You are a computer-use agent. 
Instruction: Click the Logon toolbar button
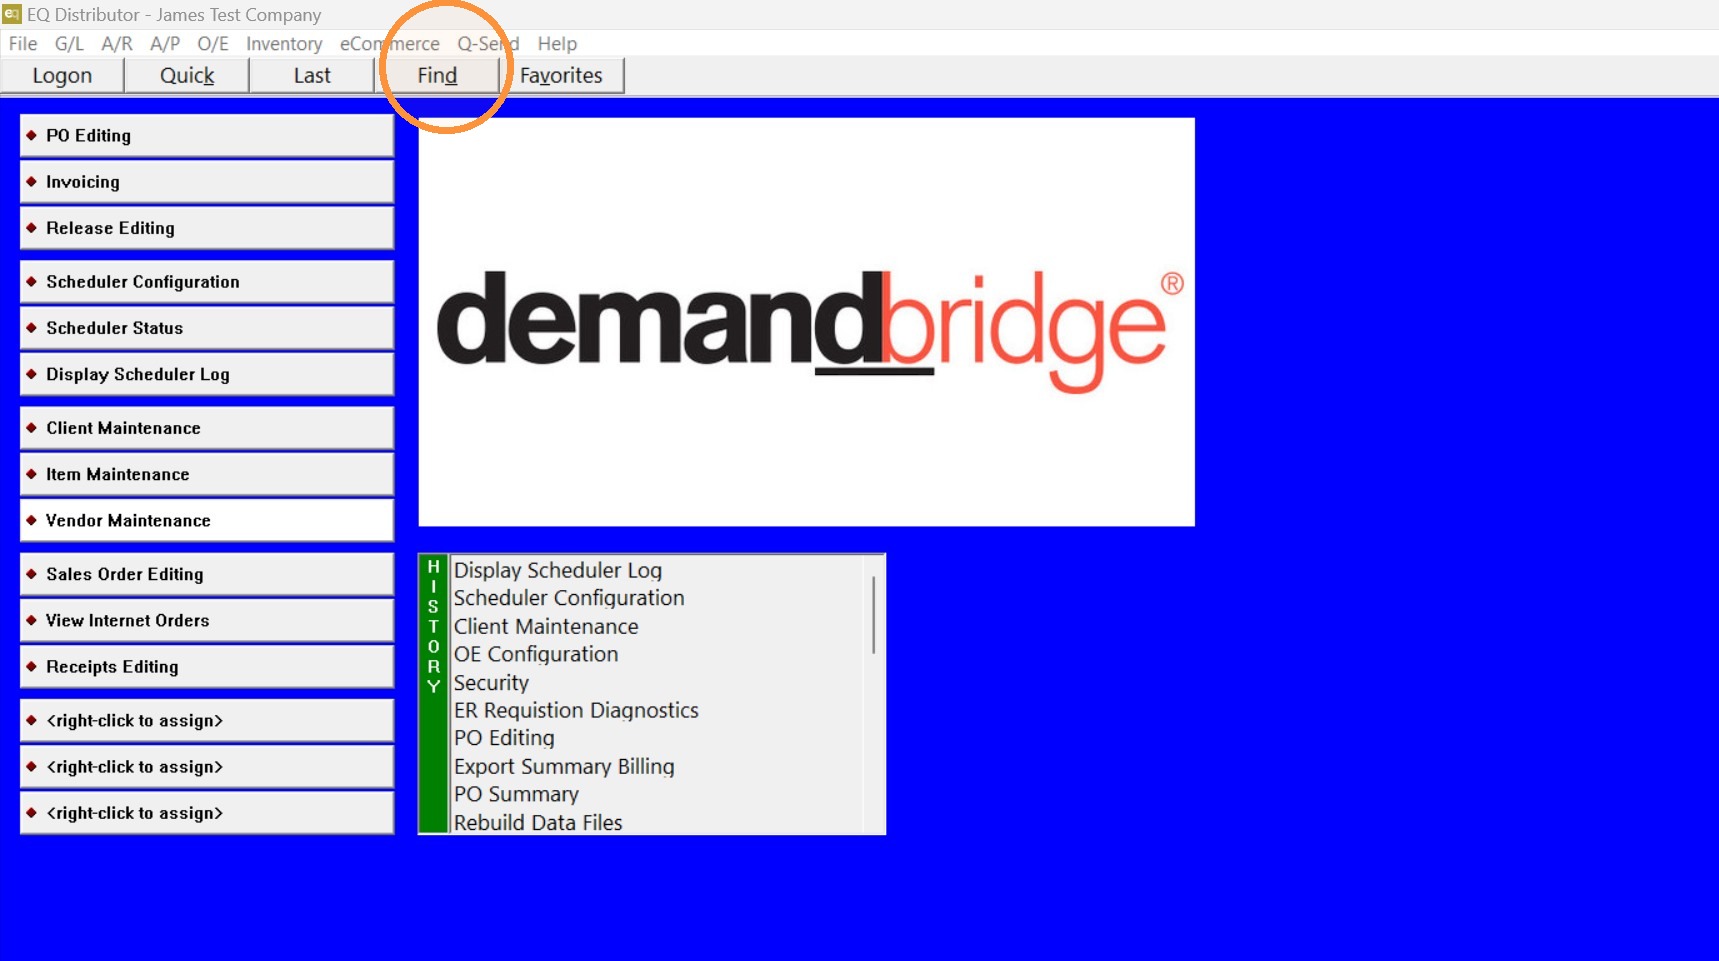(x=62, y=76)
